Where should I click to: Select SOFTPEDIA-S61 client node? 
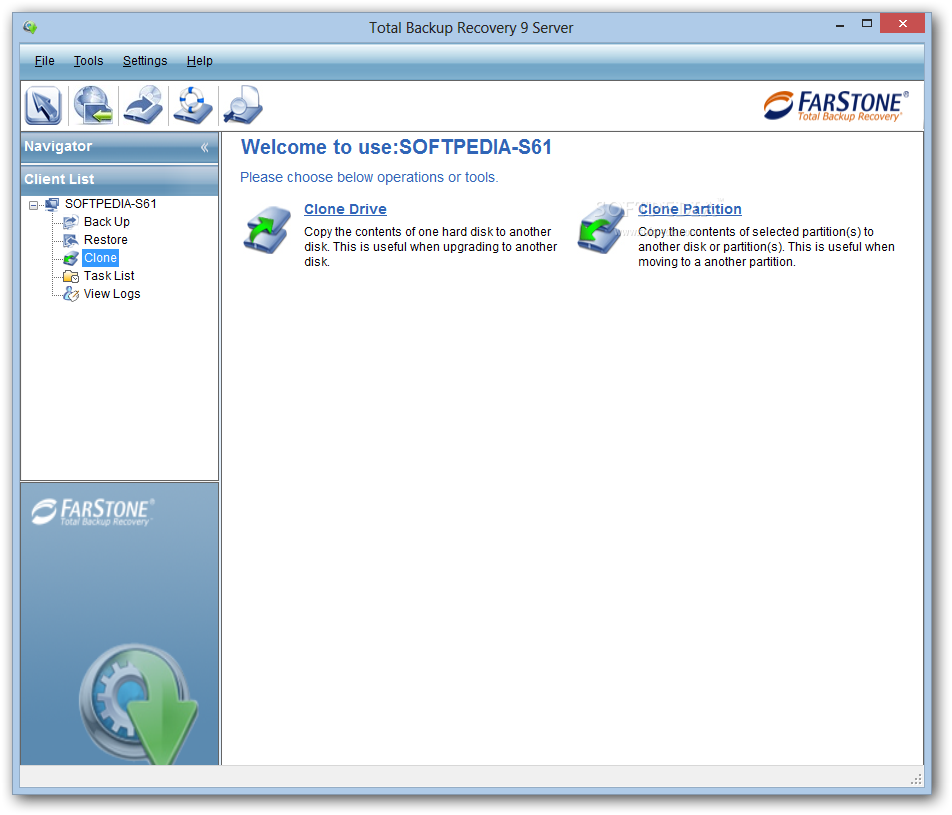coord(110,203)
